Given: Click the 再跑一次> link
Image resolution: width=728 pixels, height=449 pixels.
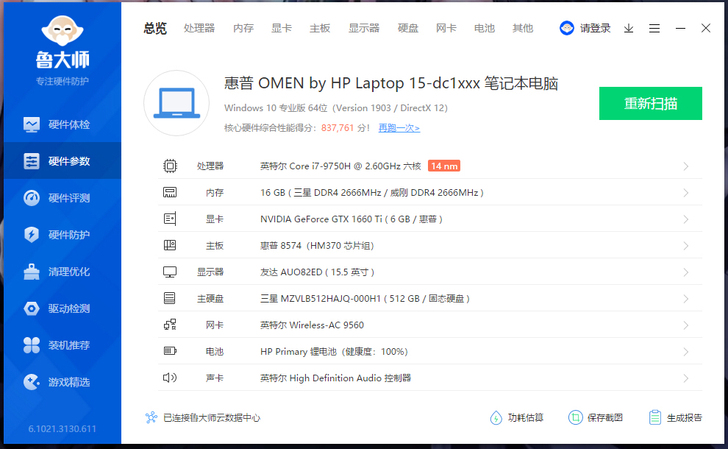Looking at the screenshot, I should click(x=399, y=128).
